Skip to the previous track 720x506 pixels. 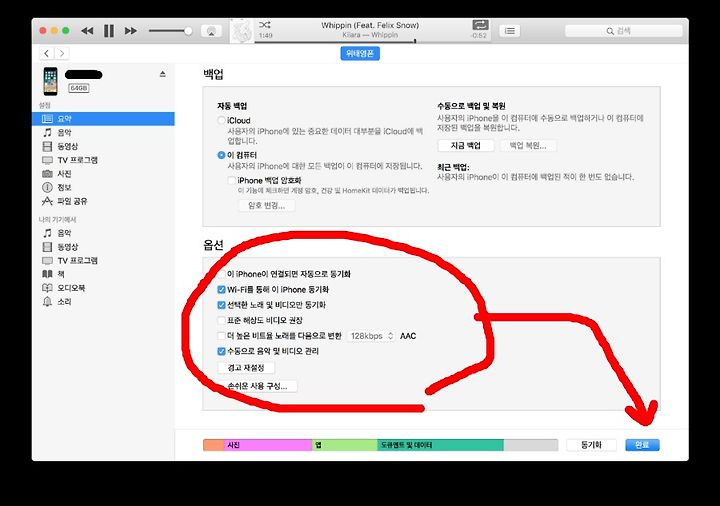click(87, 31)
